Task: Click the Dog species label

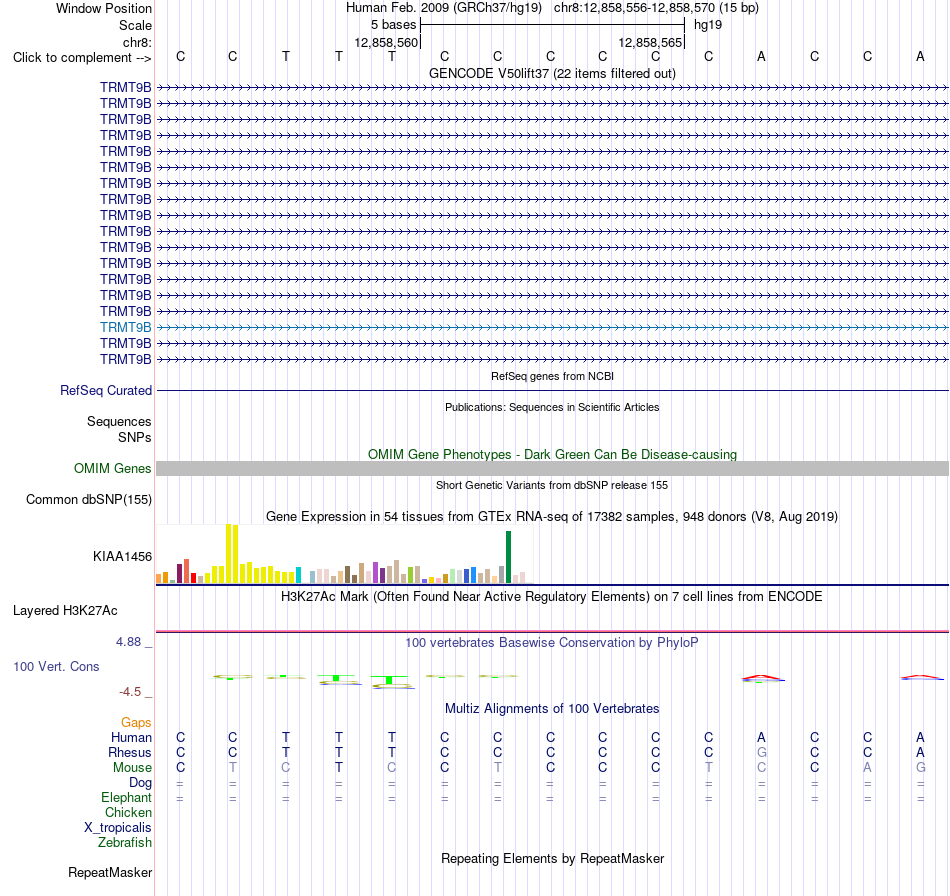Action: [x=140, y=783]
